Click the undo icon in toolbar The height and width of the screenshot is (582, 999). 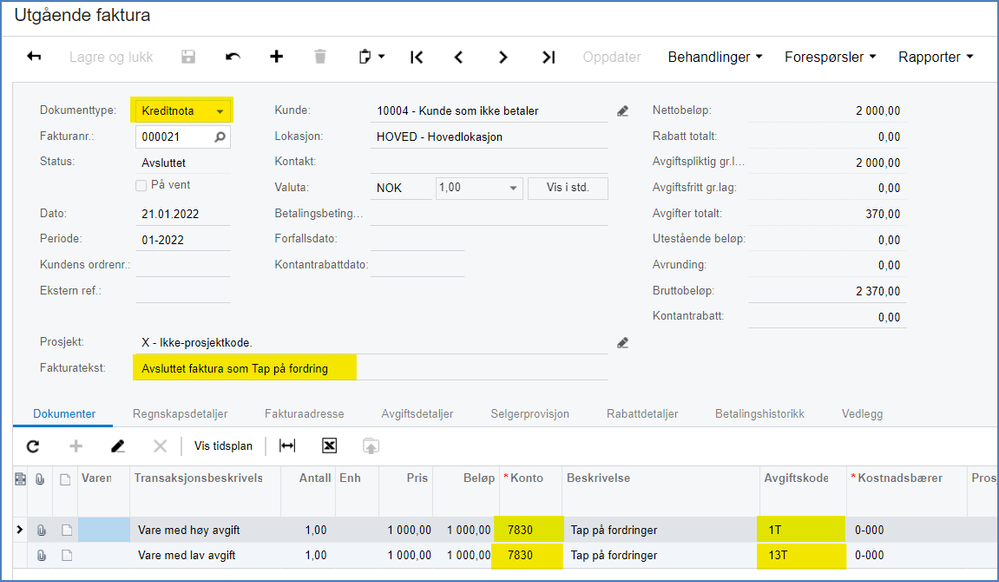click(233, 57)
